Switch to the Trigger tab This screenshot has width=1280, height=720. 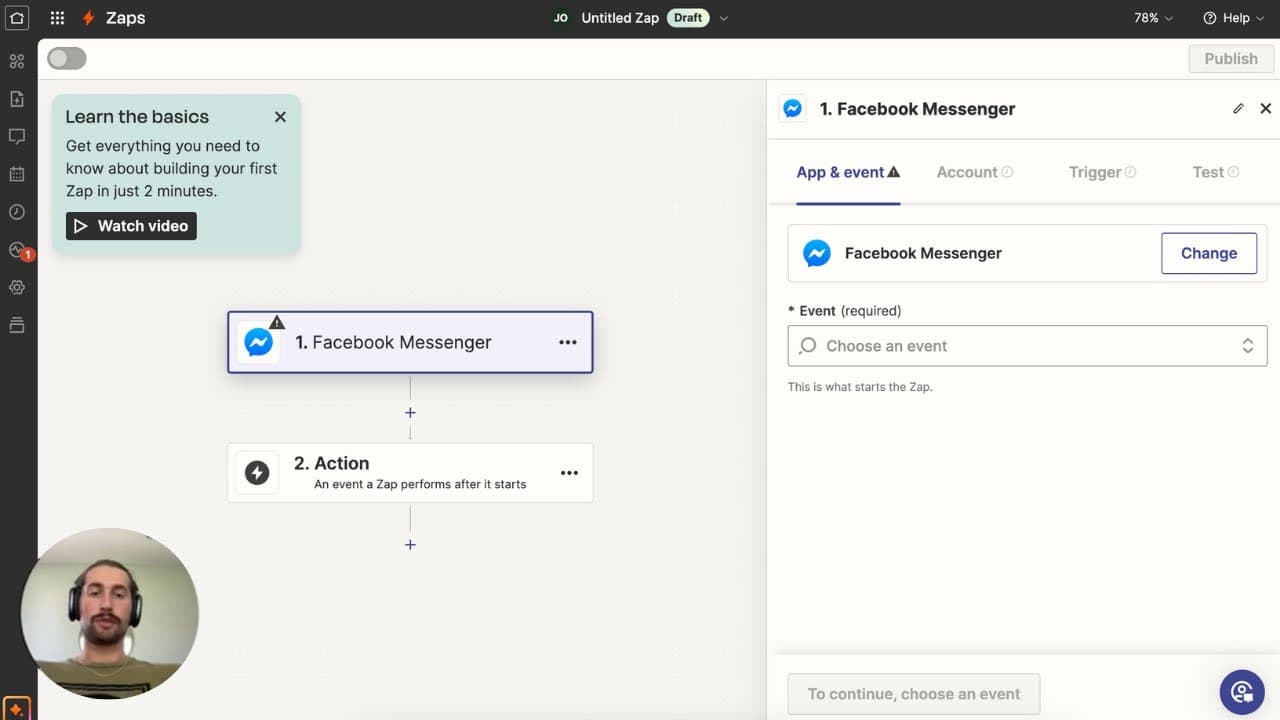(1102, 172)
